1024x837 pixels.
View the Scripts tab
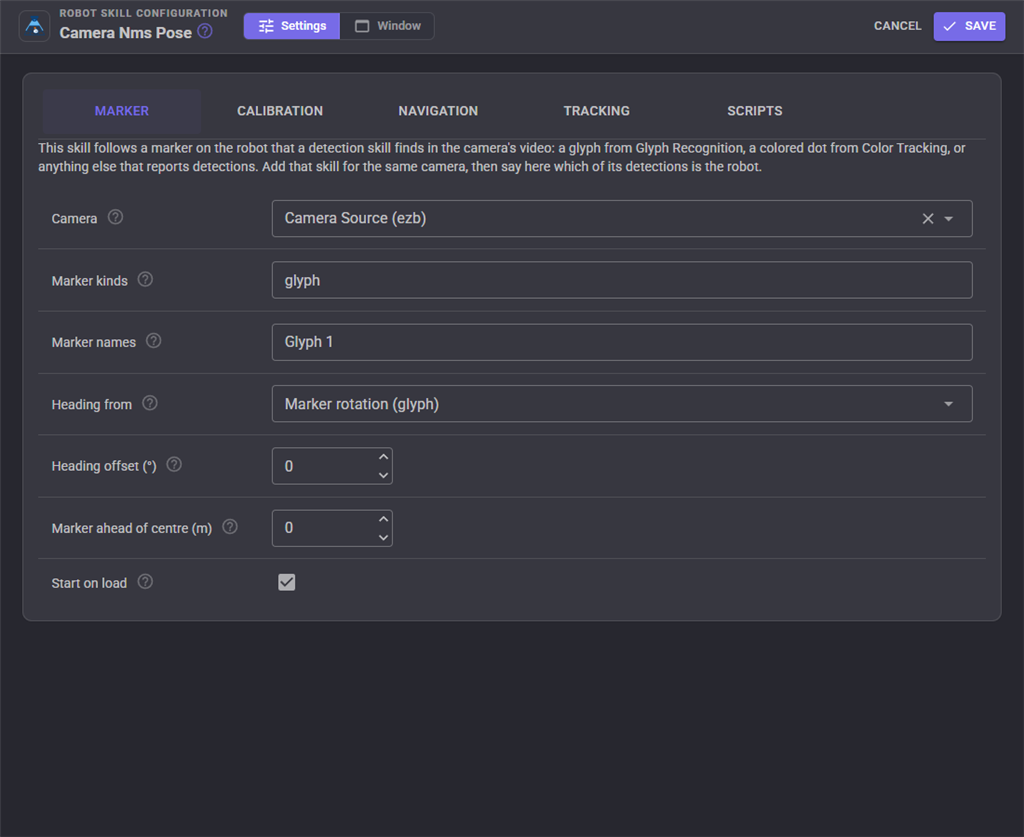[x=755, y=111]
